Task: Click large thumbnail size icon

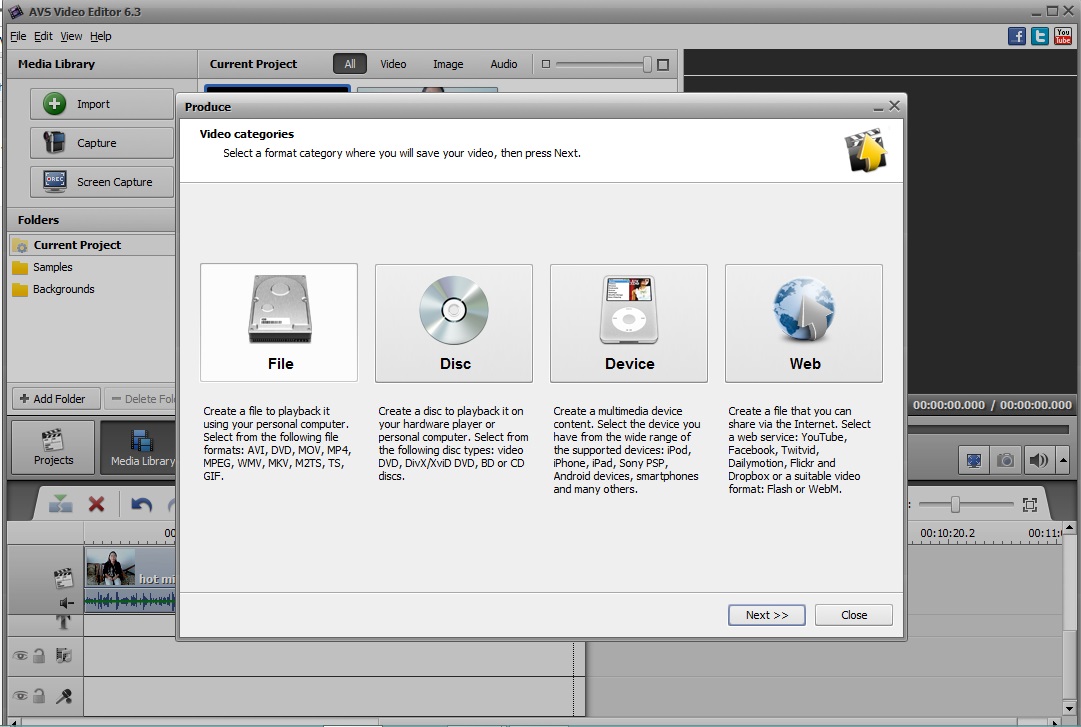Action: (x=663, y=64)
